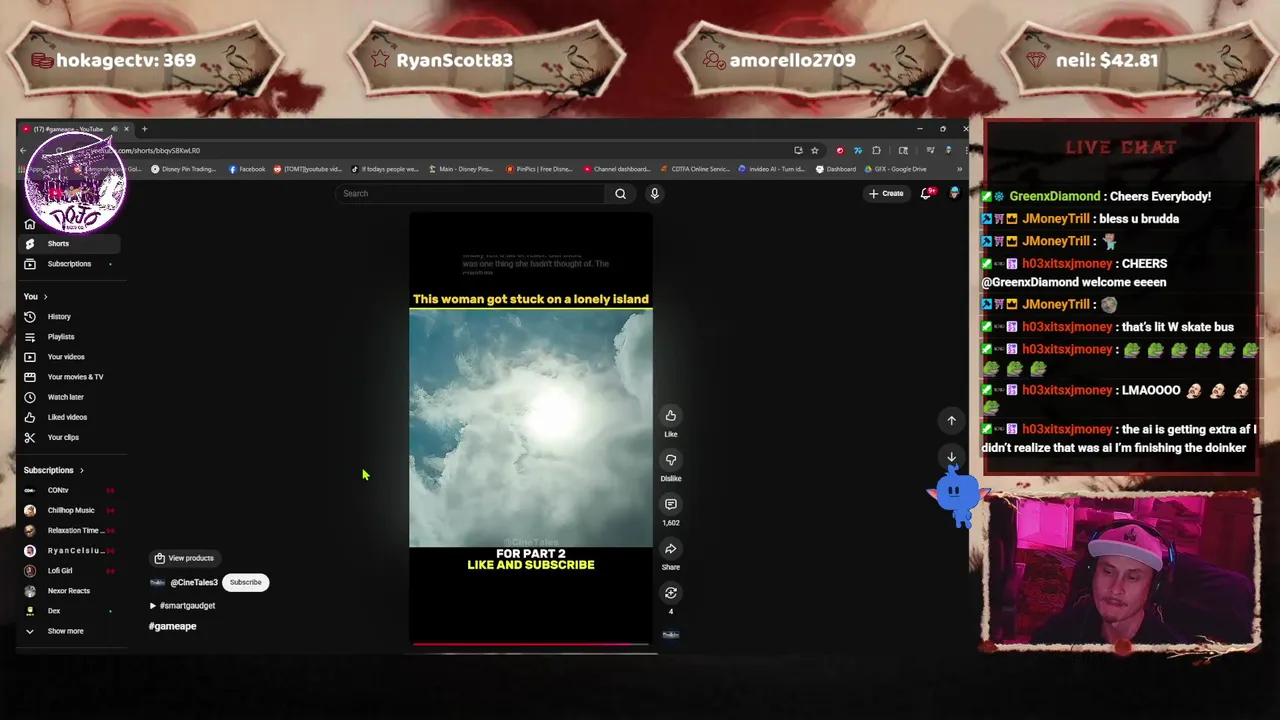
Task: Dislike the Short video
Action: 671,460
